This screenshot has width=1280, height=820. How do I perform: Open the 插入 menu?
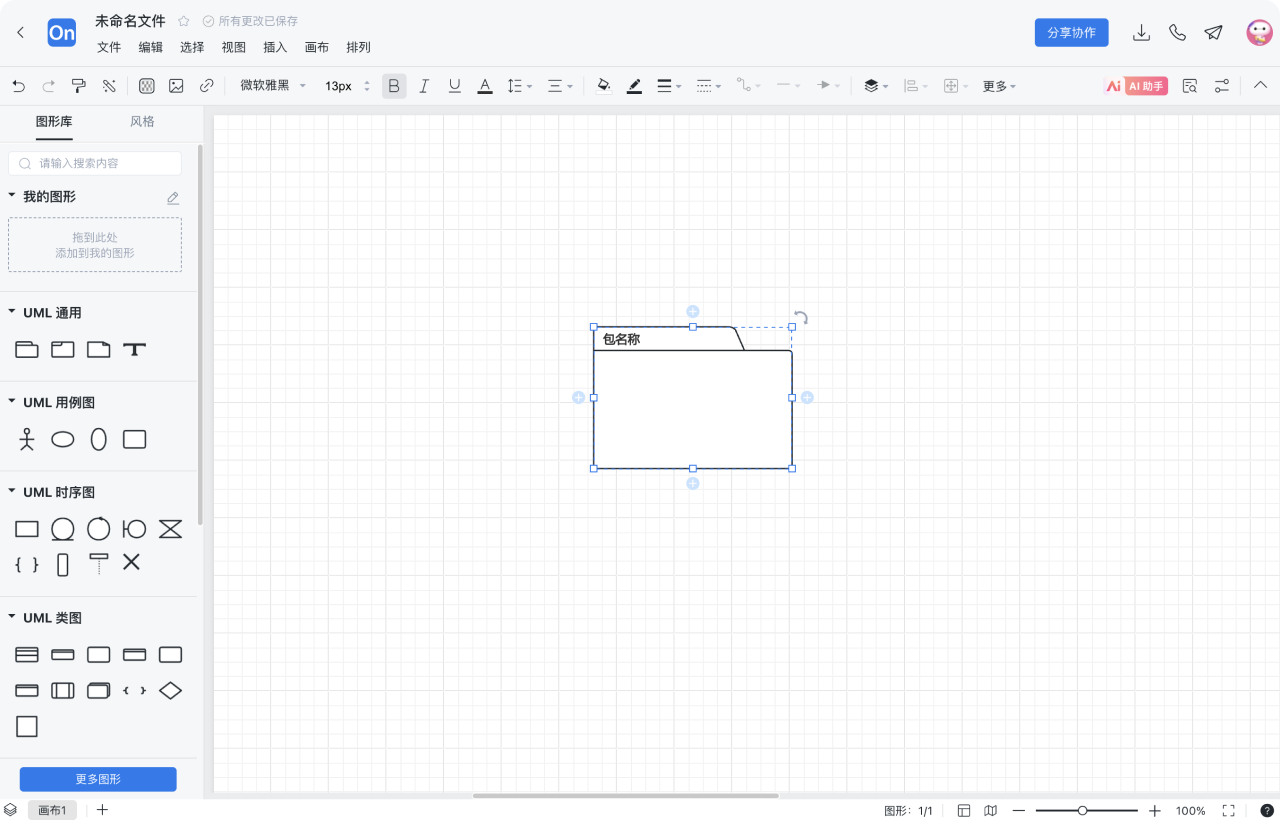[275, 47]
